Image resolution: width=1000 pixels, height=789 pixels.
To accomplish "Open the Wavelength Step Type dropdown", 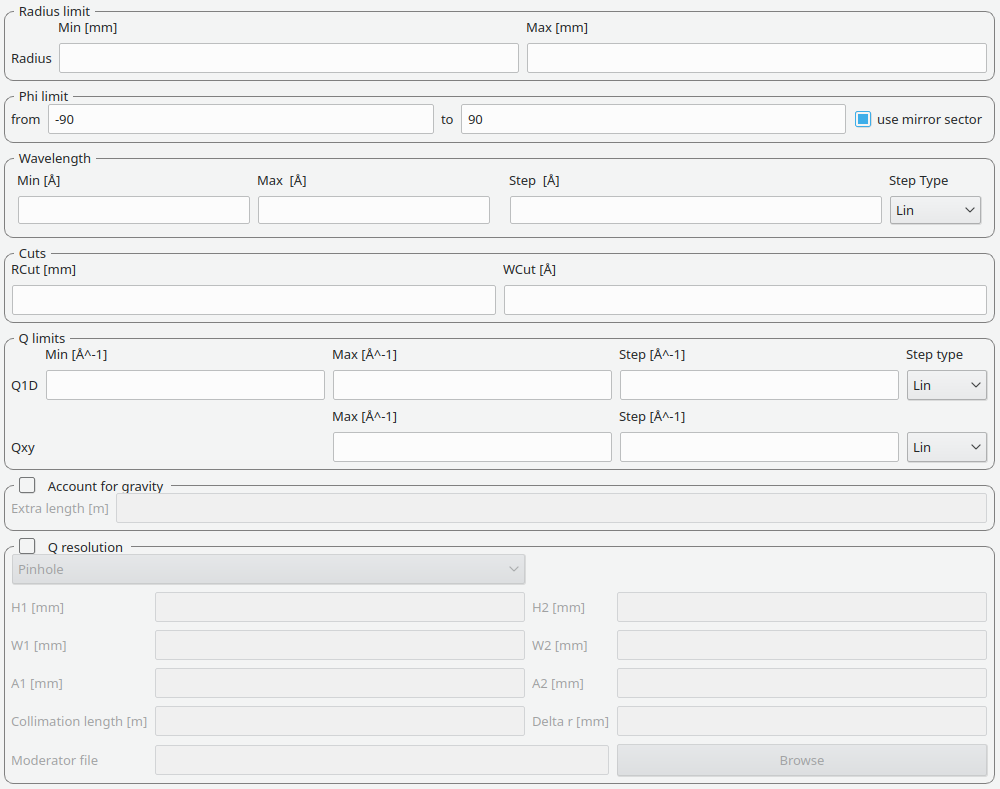I will coord(935,210).
